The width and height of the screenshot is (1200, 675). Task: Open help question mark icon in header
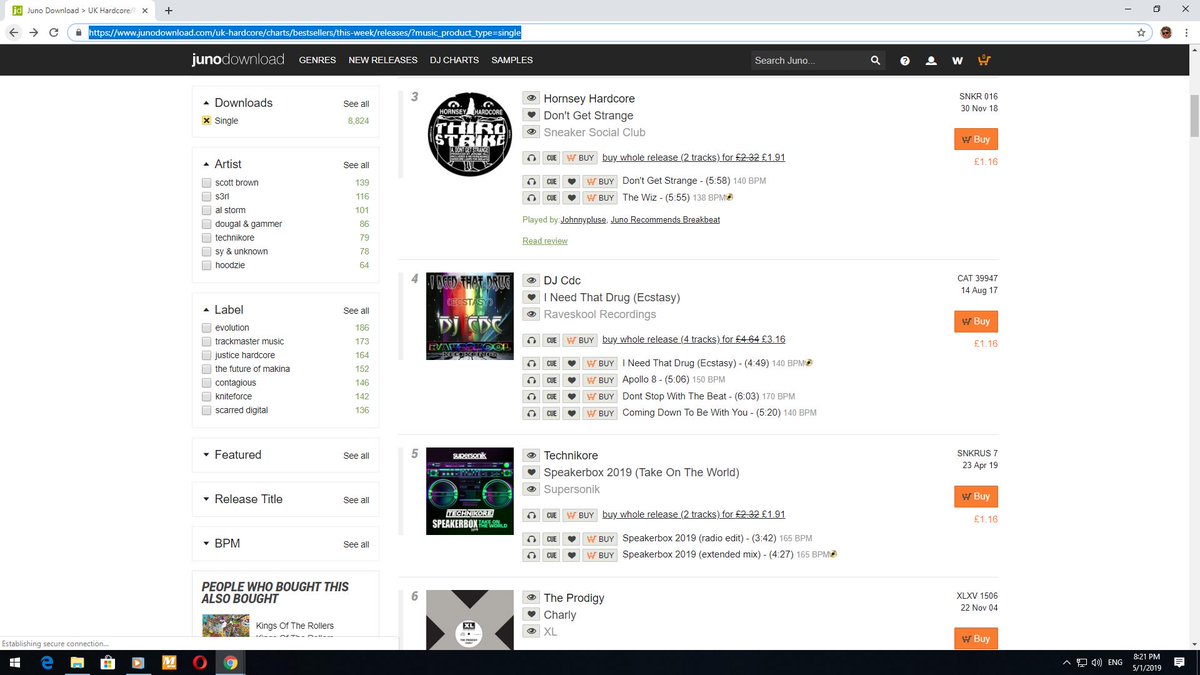(x=905, y=60)
